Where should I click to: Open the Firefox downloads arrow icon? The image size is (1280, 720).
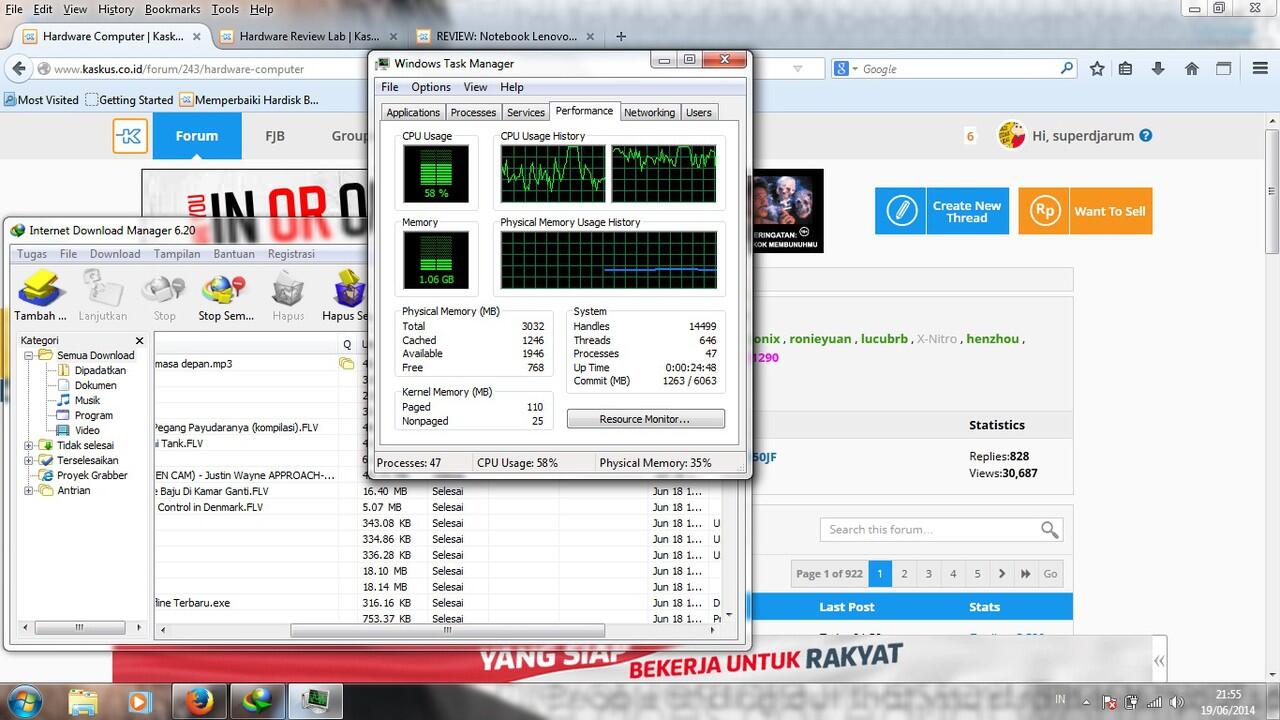coord(1158,69)
